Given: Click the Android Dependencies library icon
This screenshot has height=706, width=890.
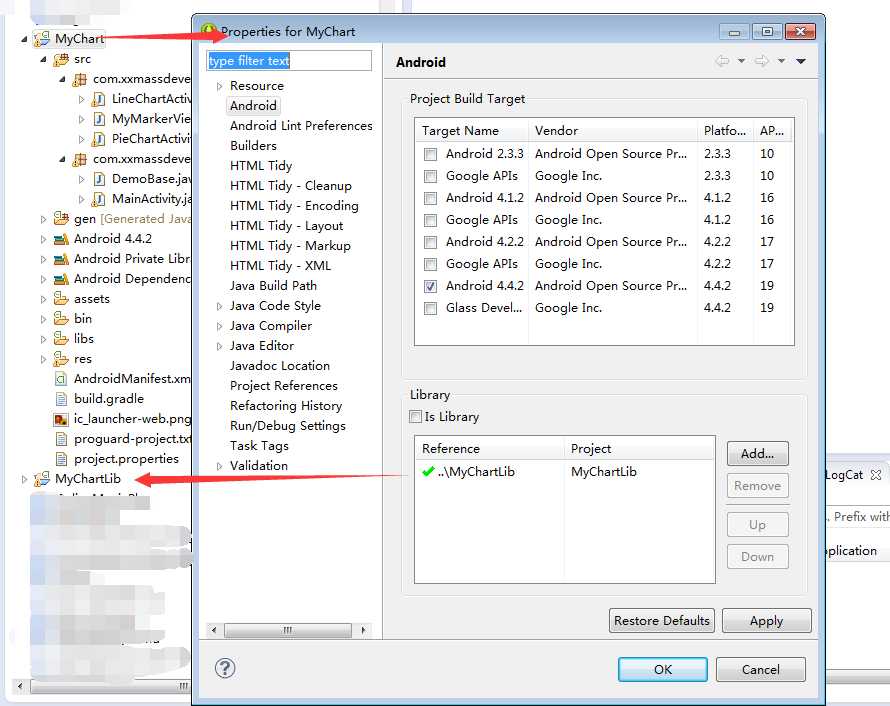Looking at the screenshot, I should point(61,279).
